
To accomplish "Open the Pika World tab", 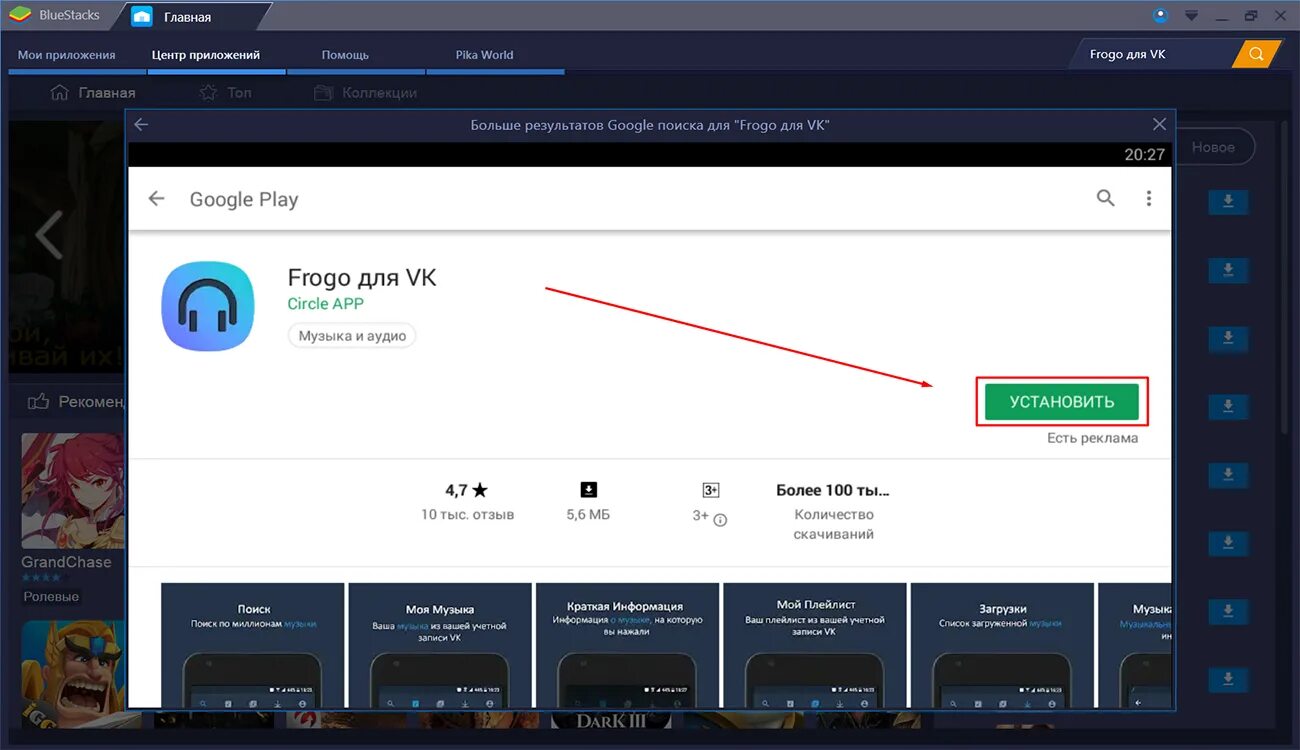I will pyautogui.click(x=484, y=55).
